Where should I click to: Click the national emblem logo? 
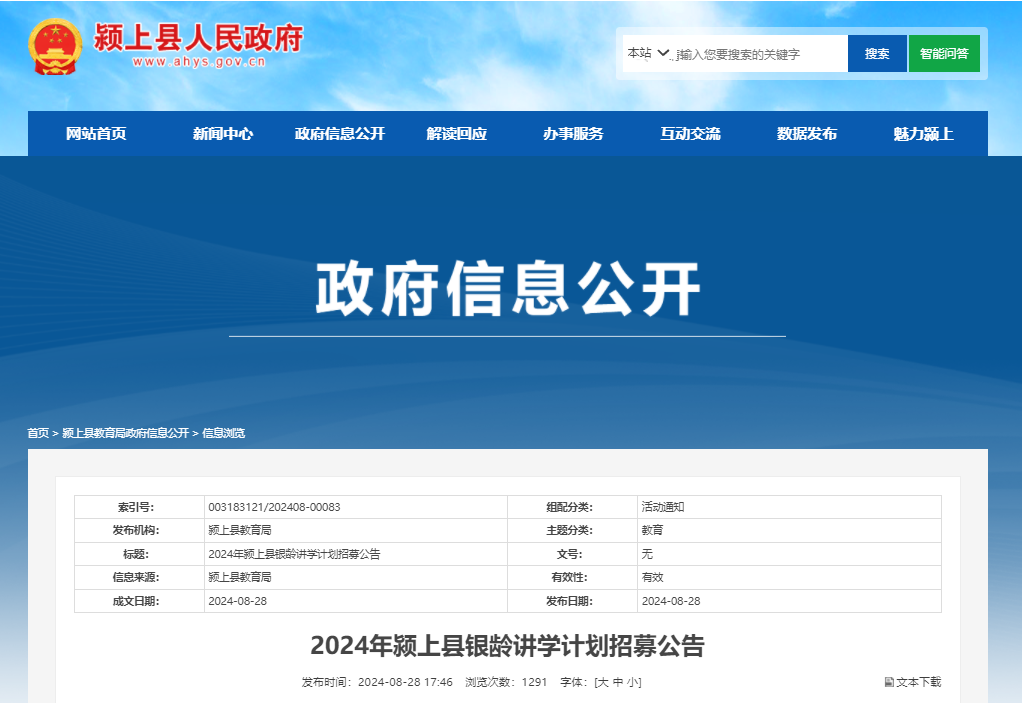(x=55, y=47)
